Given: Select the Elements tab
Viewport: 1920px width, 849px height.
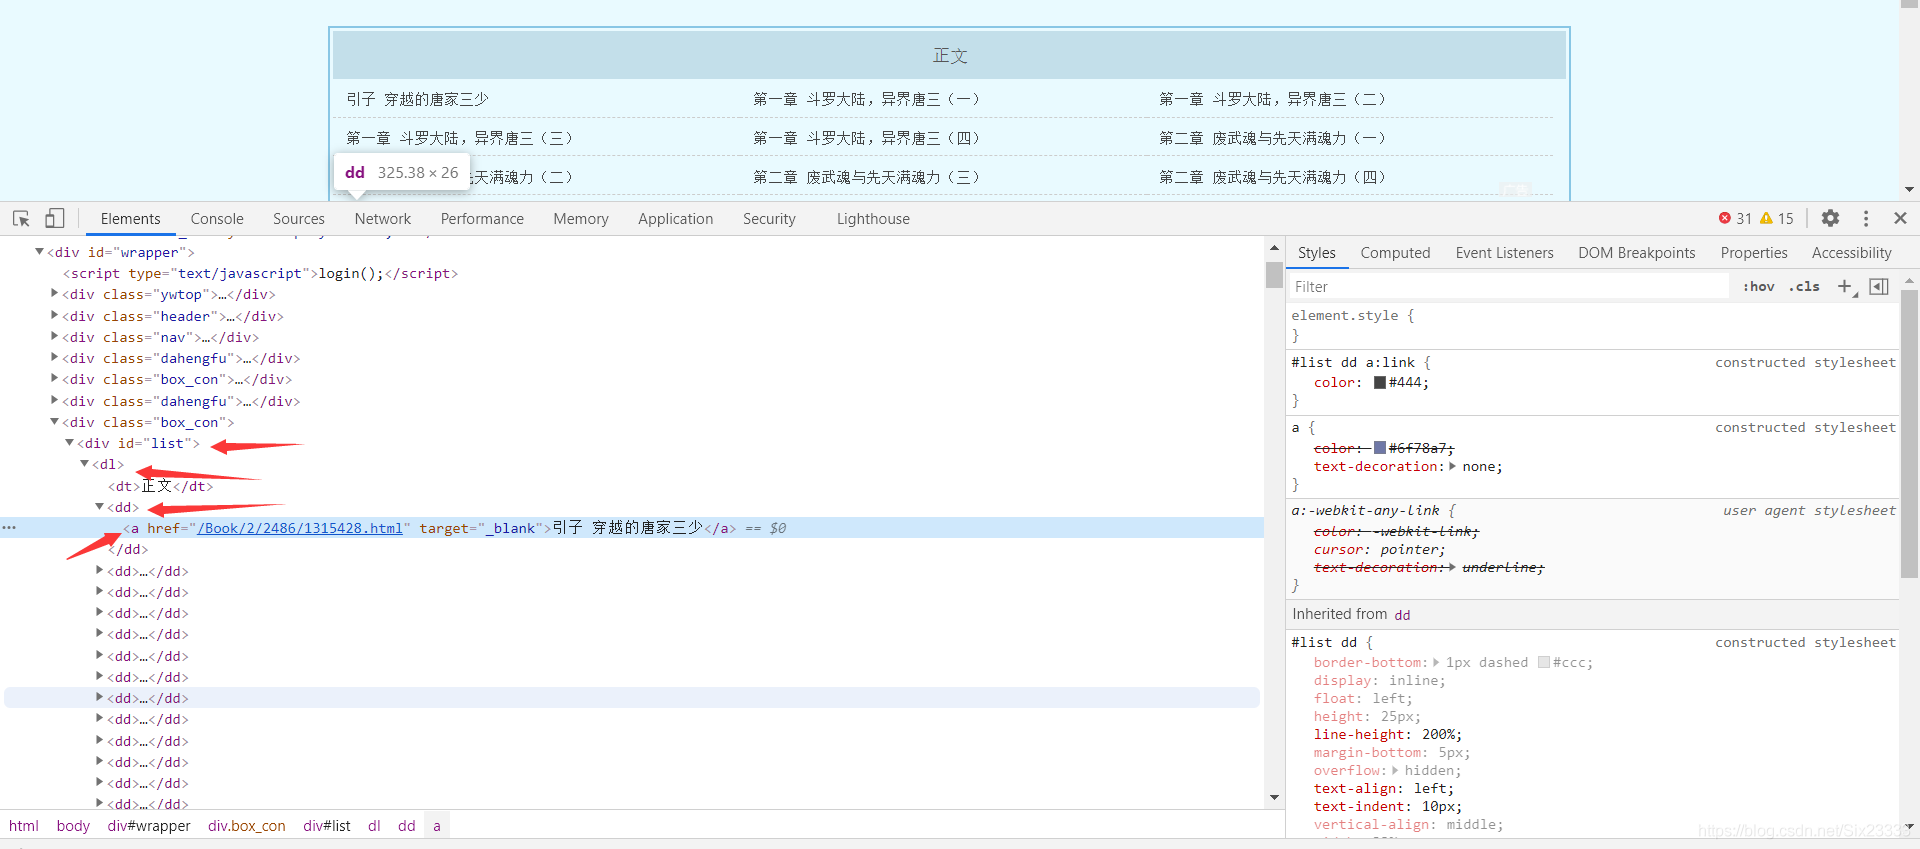Looking at the screenshot, I should (130, 219).
